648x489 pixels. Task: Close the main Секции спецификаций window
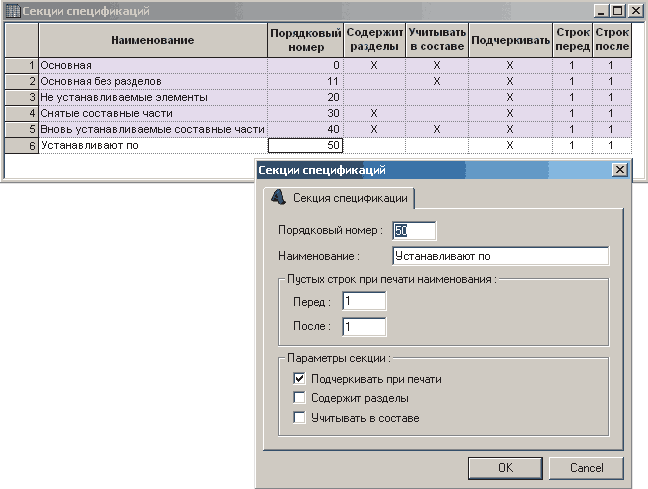[635, 11]
